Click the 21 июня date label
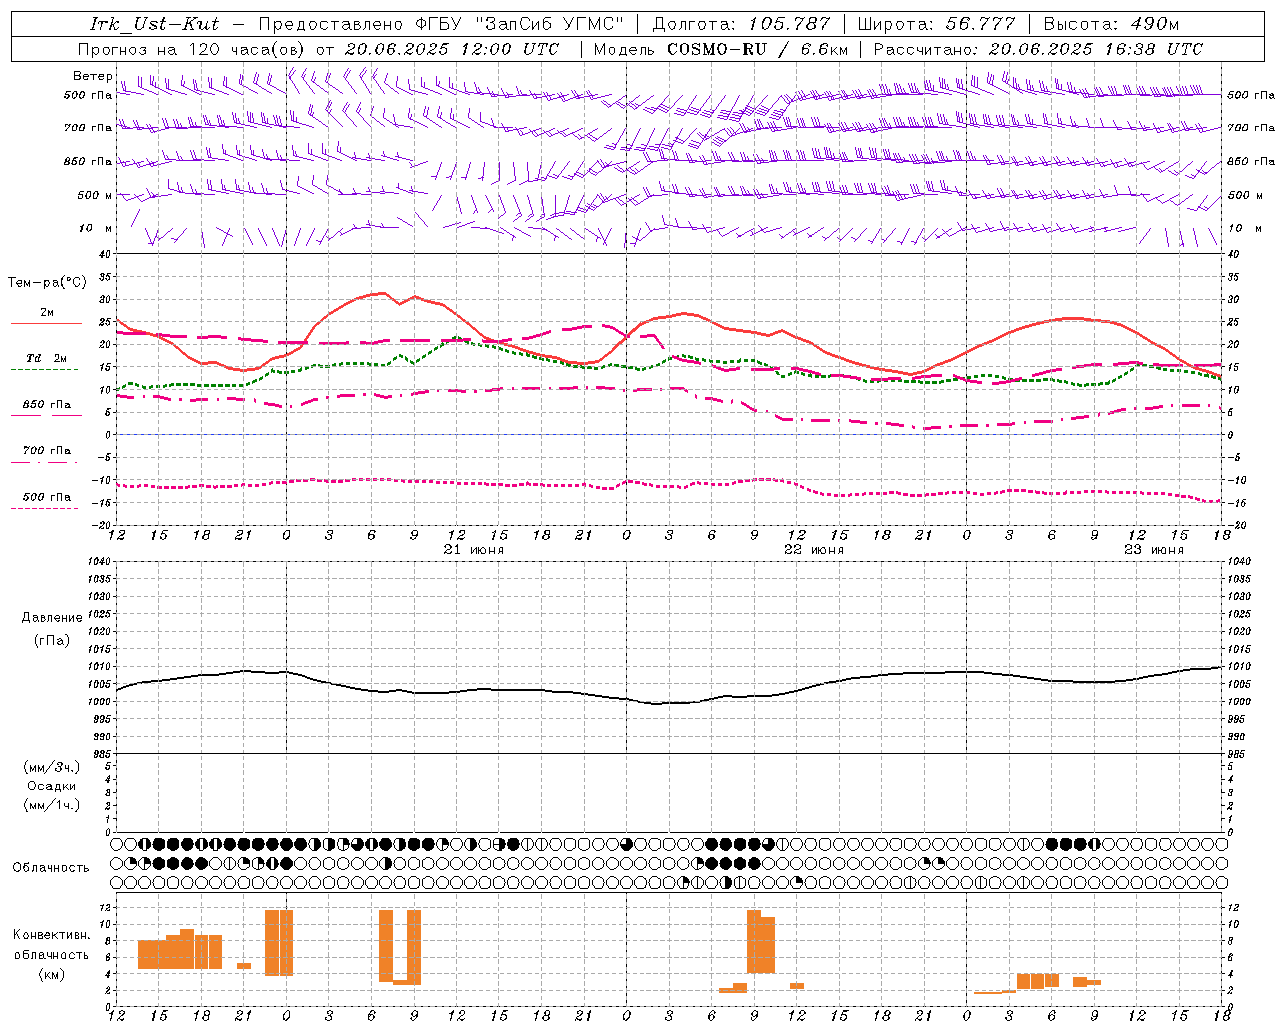 coord(474,550)
